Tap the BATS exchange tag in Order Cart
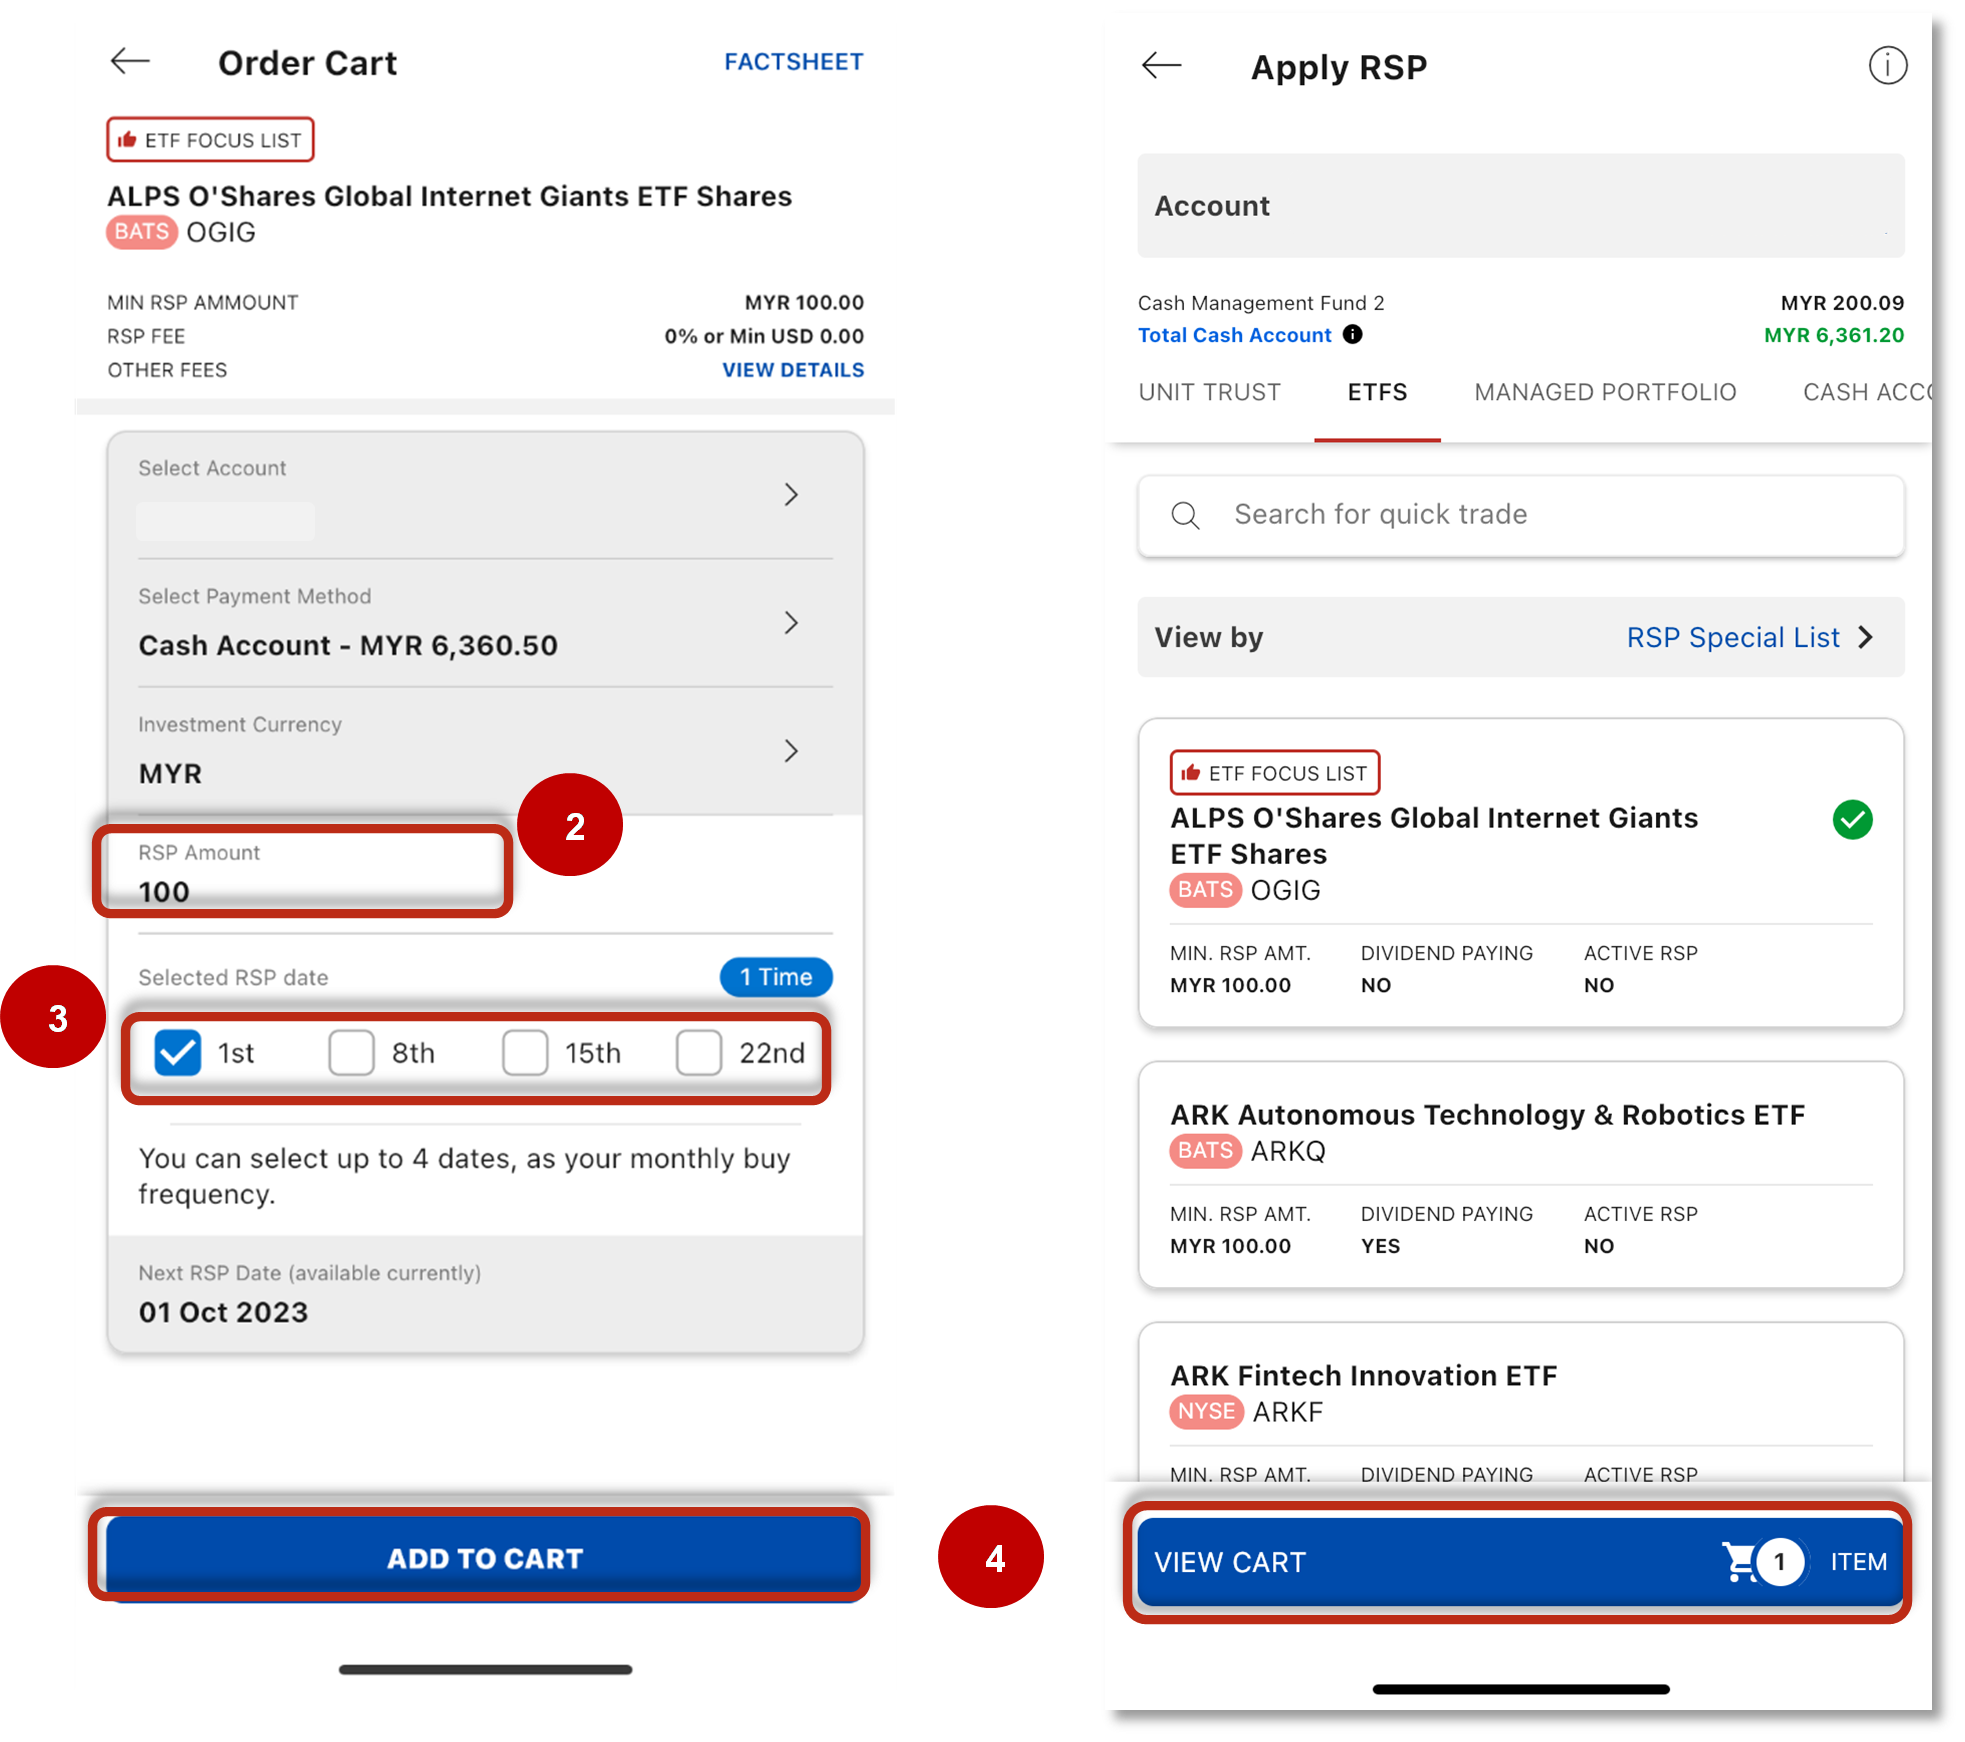 (141, 232)
